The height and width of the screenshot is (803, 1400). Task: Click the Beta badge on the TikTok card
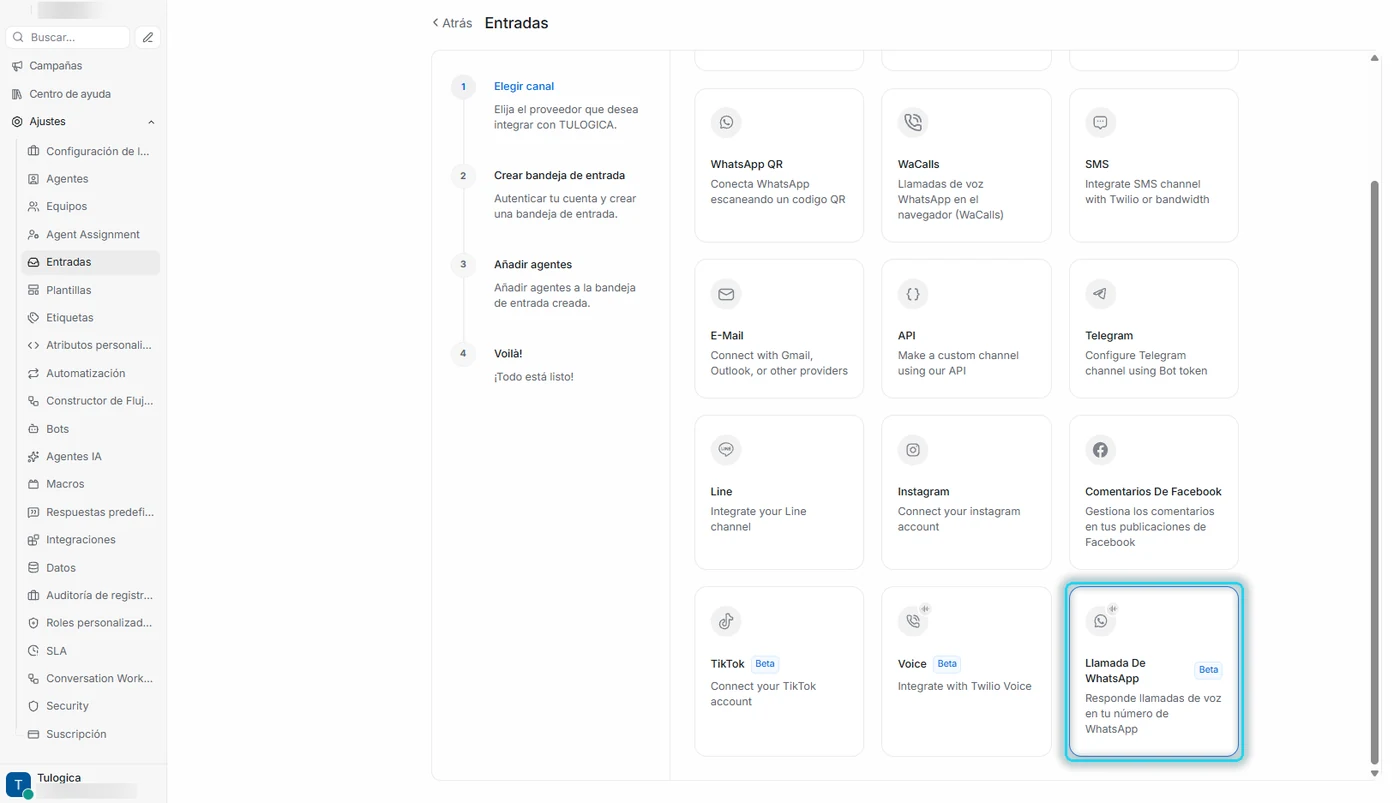pos(765,664)
